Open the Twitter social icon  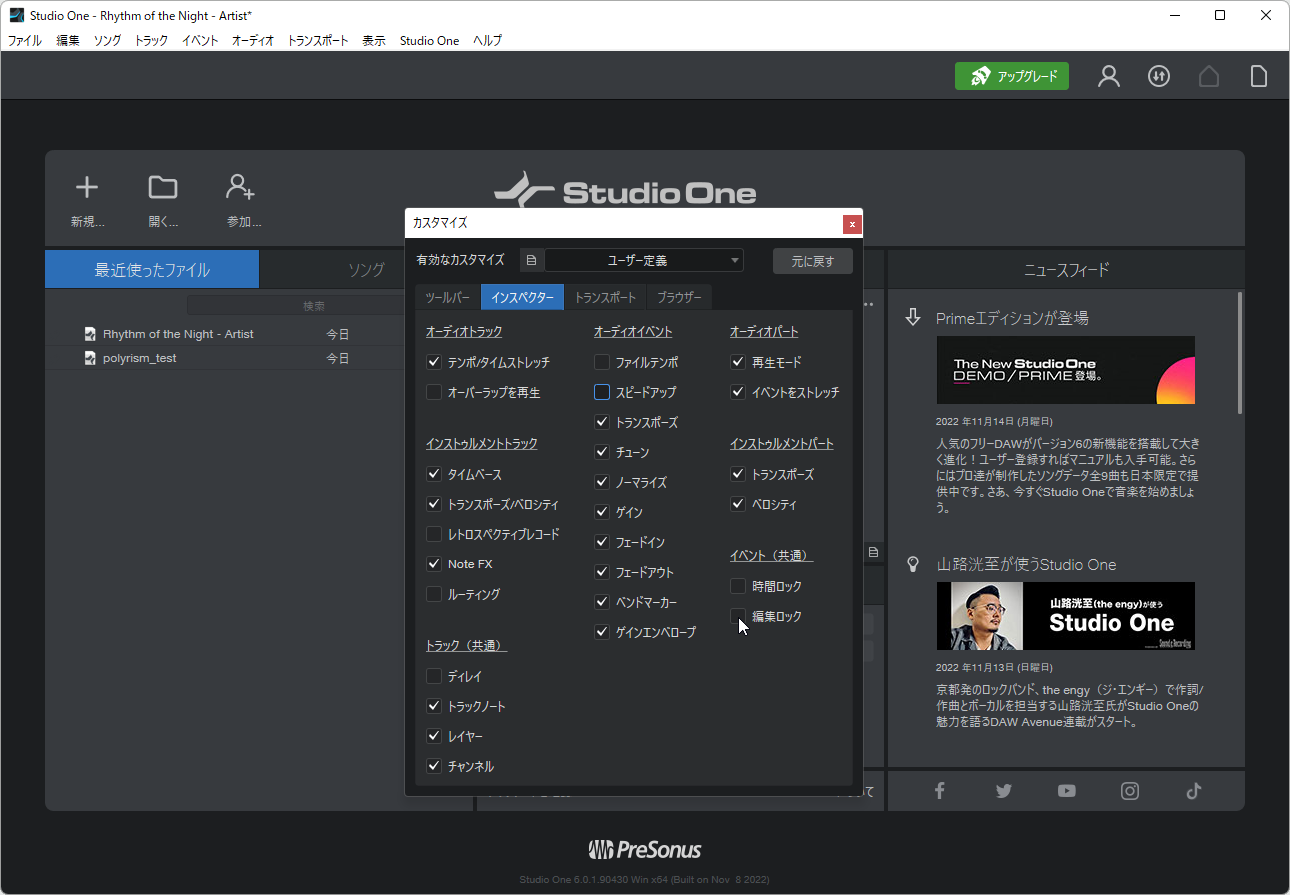point(1003,790)
